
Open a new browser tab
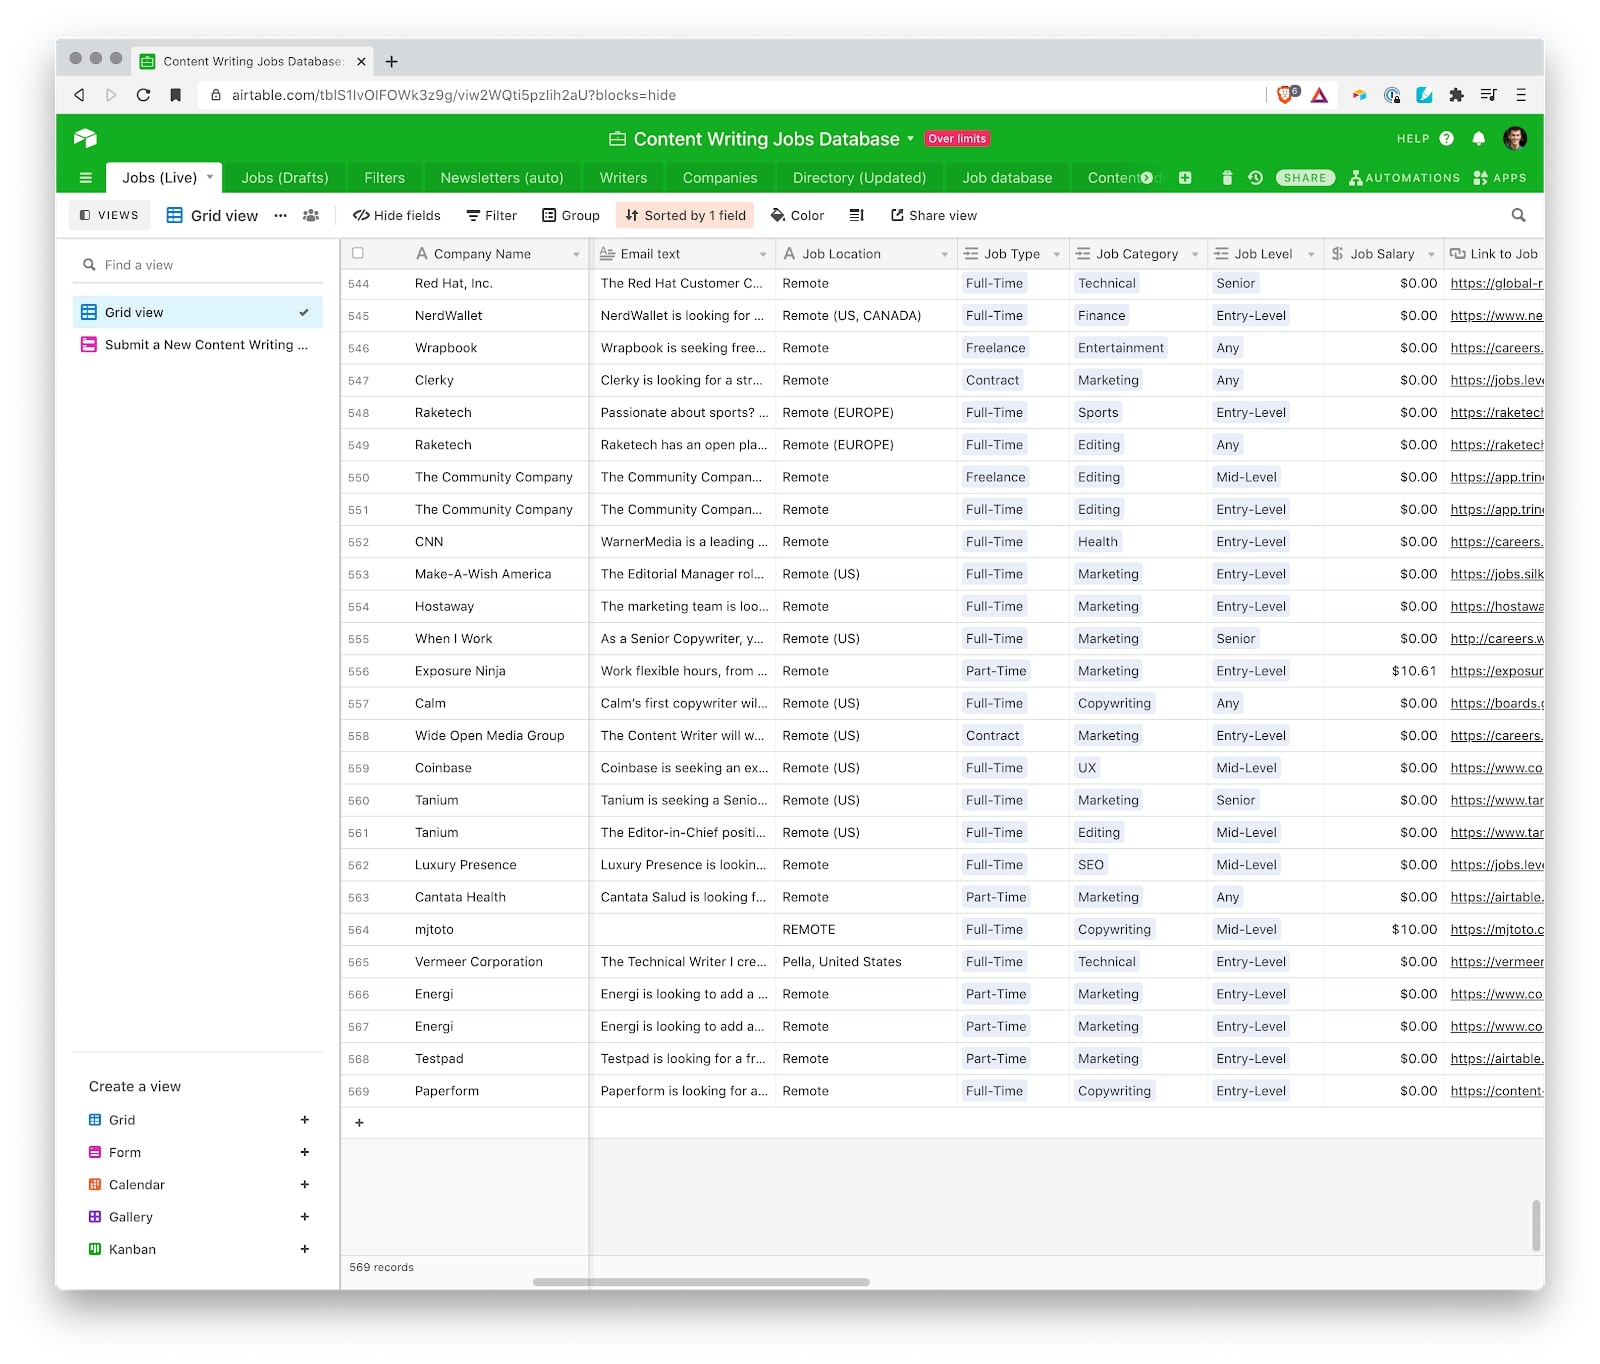coord(392,61)
